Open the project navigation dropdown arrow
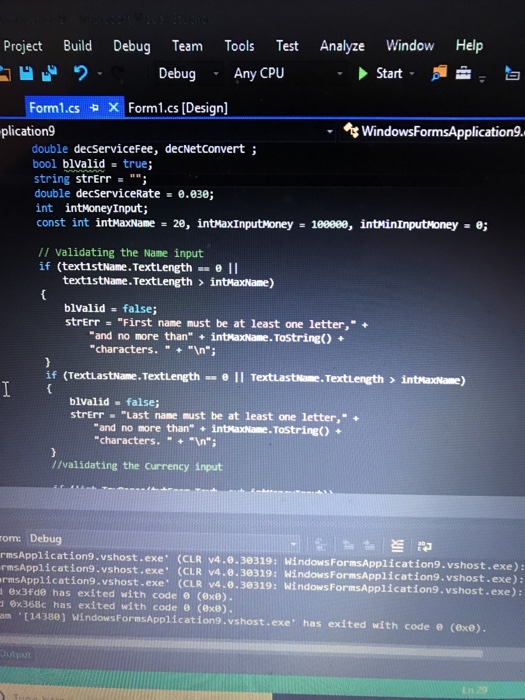The height and width of the screenshot is (700, 525). pos(329,131)
